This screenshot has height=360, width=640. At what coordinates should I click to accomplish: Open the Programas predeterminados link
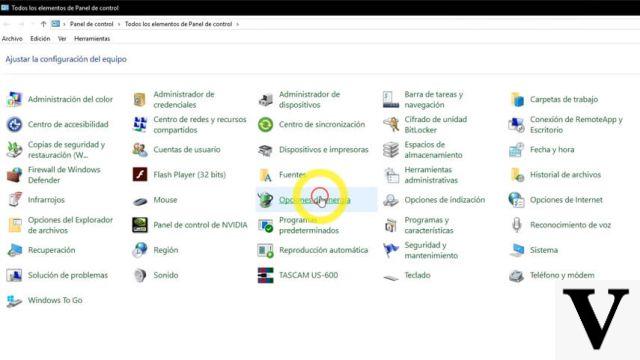[x=309, y=225]
